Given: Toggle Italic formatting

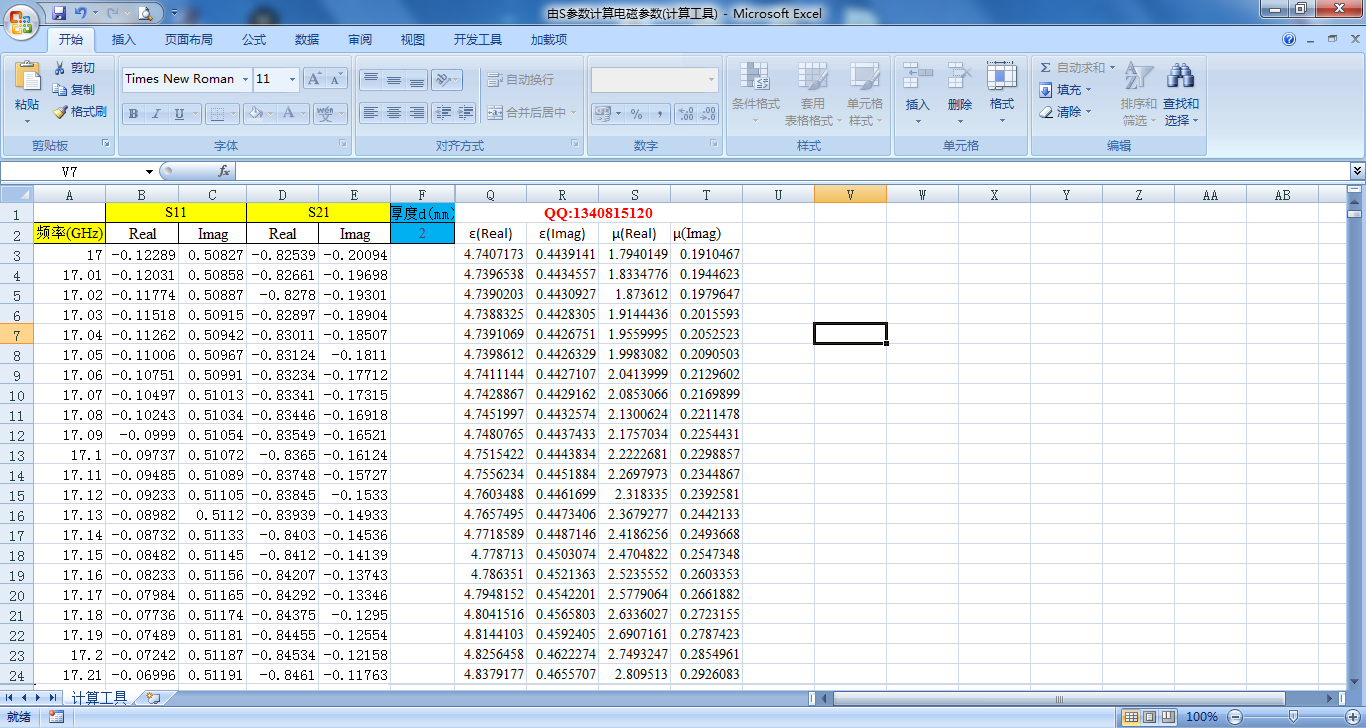Looking at the screenshot, I should point(156,113).
